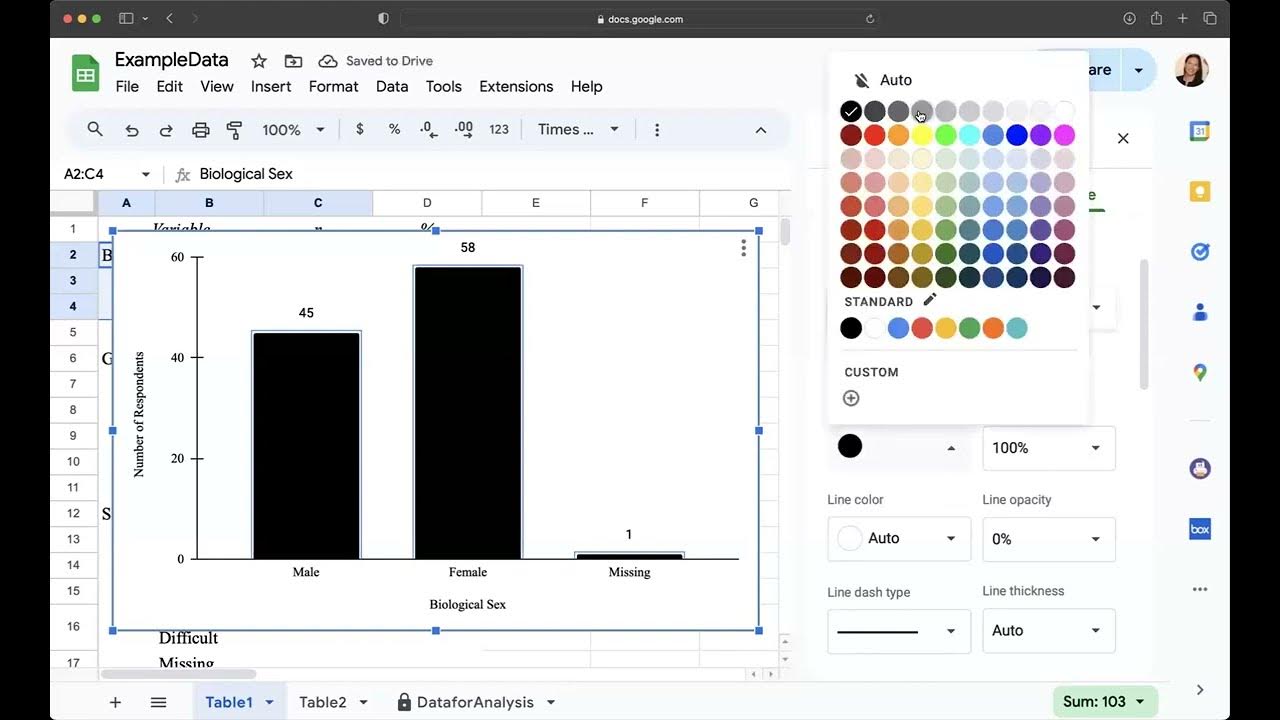The image size is (1280, 720).
Task: Click the formula bar Biological Sex
Action: point(246,174)
